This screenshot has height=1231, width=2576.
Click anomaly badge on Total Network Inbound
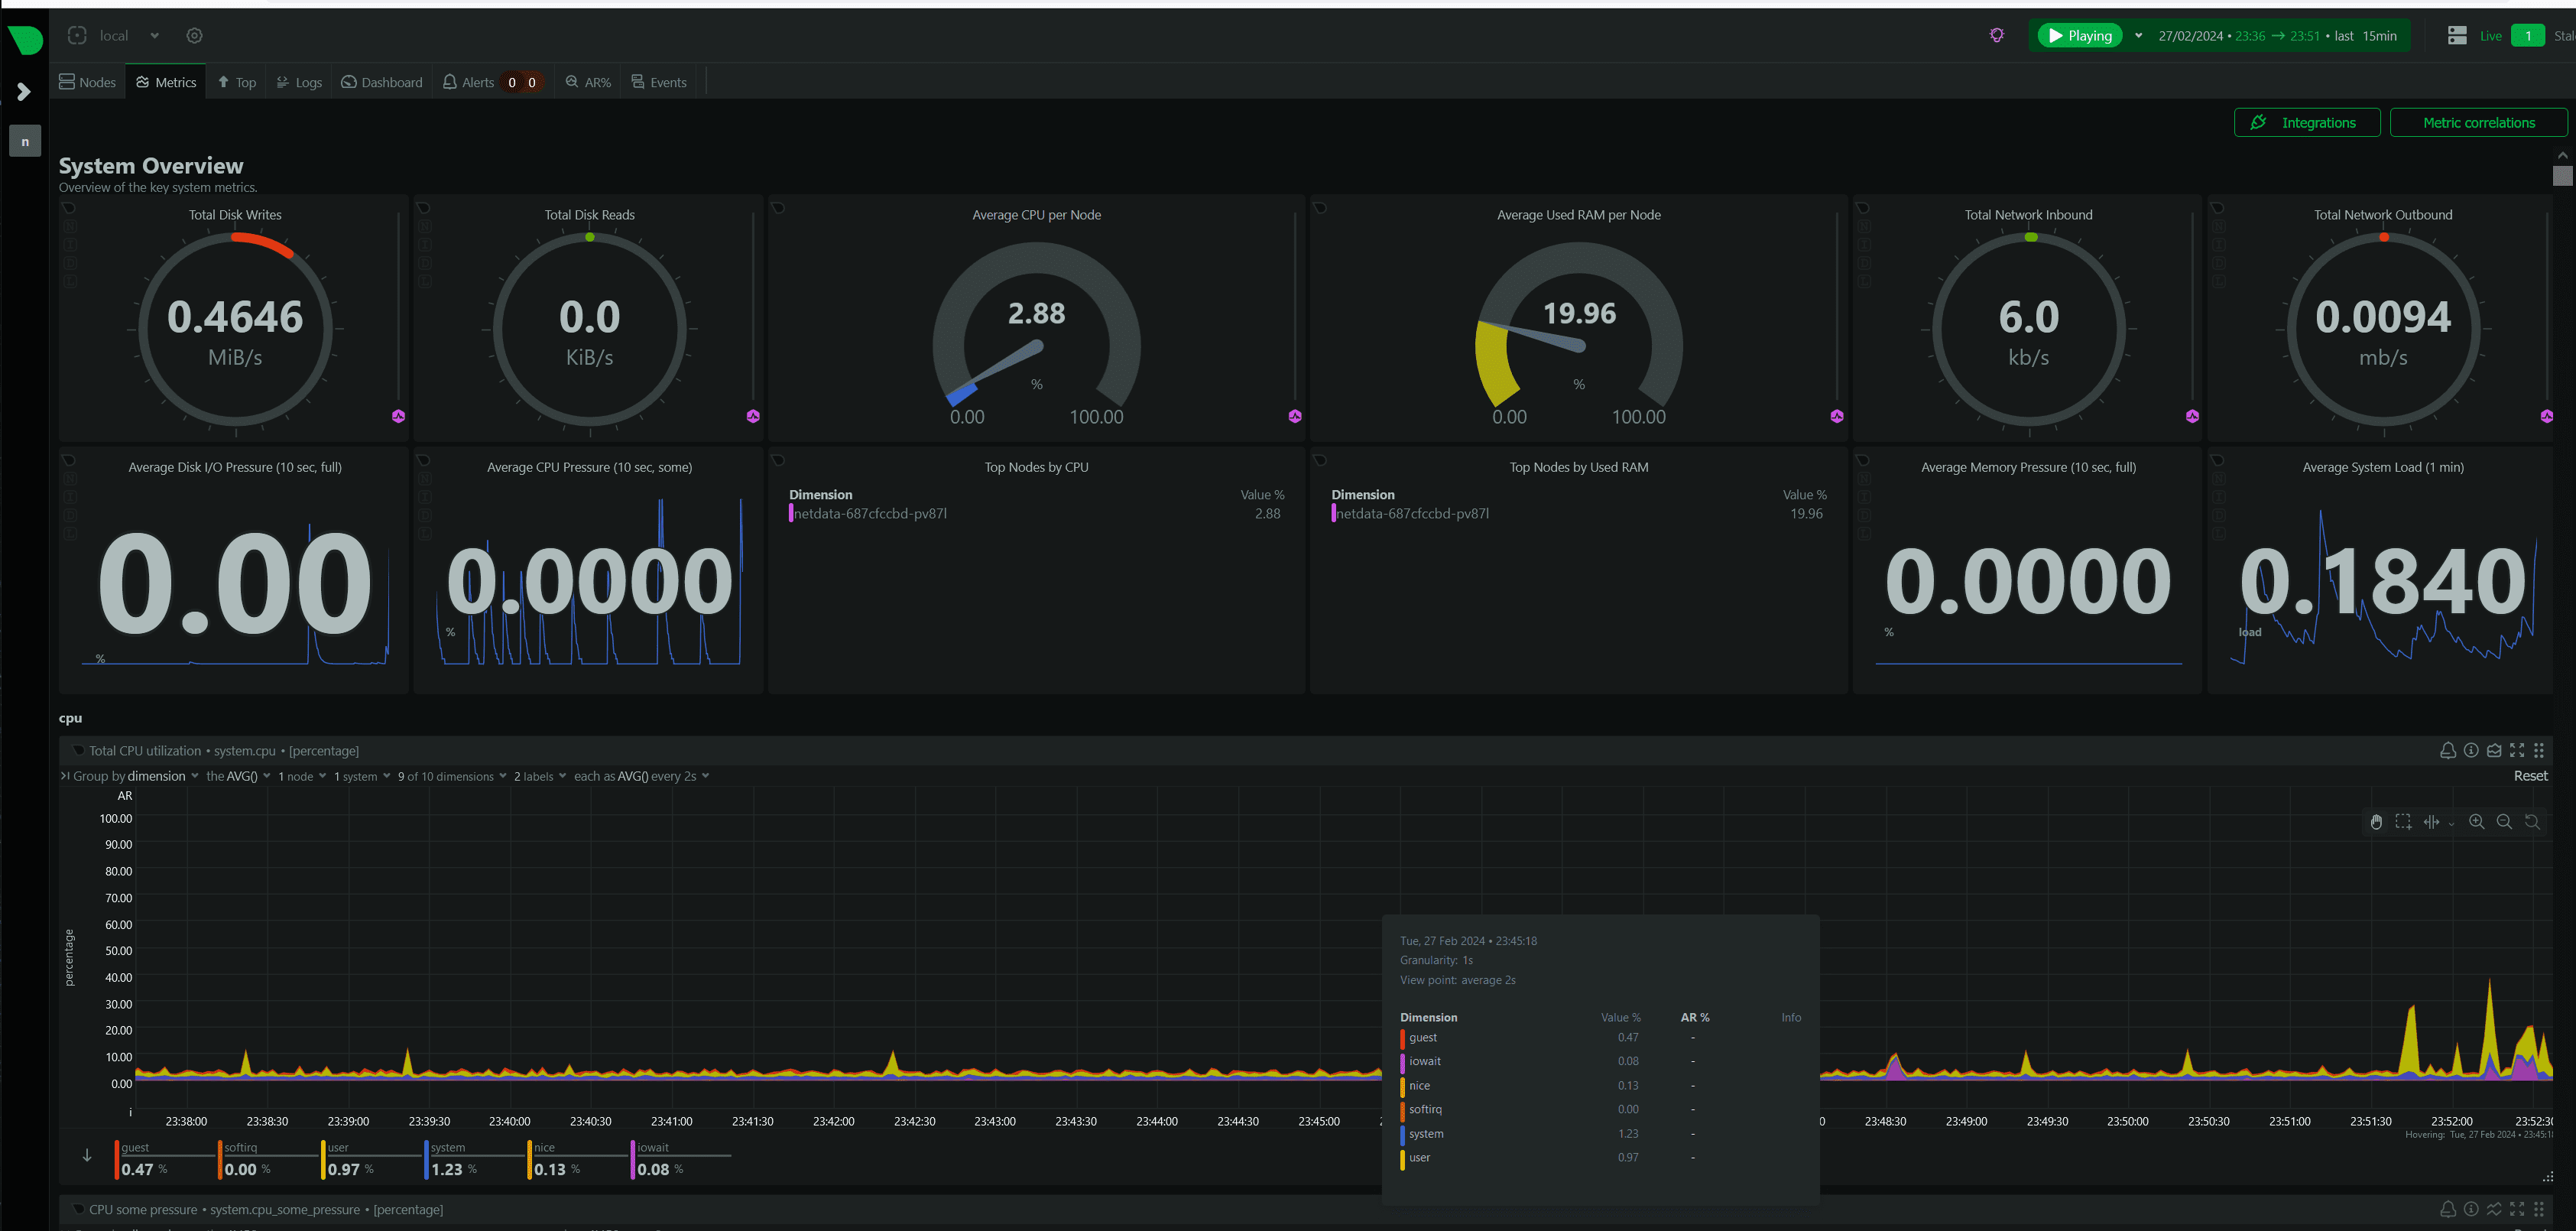point(2193,416)
